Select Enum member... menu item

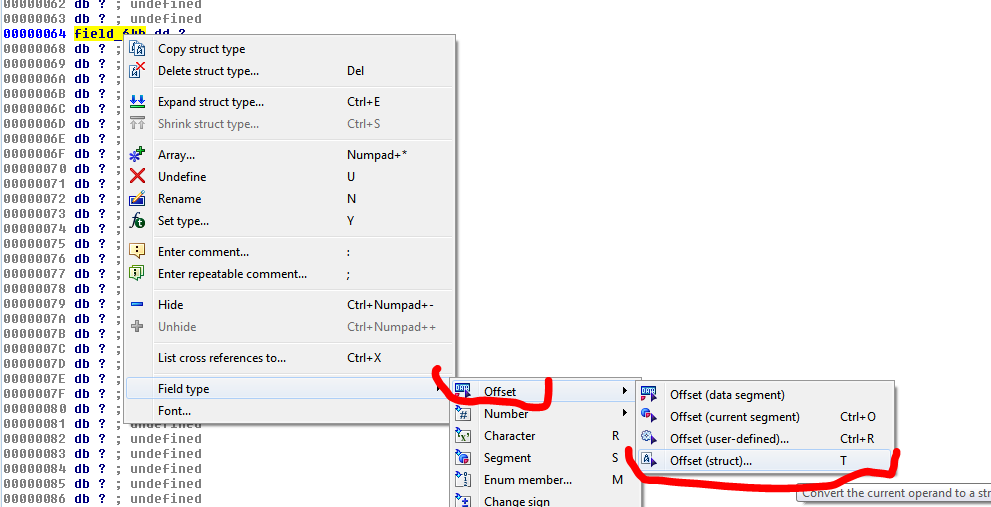pyautogui.click(x=527, y=480)
